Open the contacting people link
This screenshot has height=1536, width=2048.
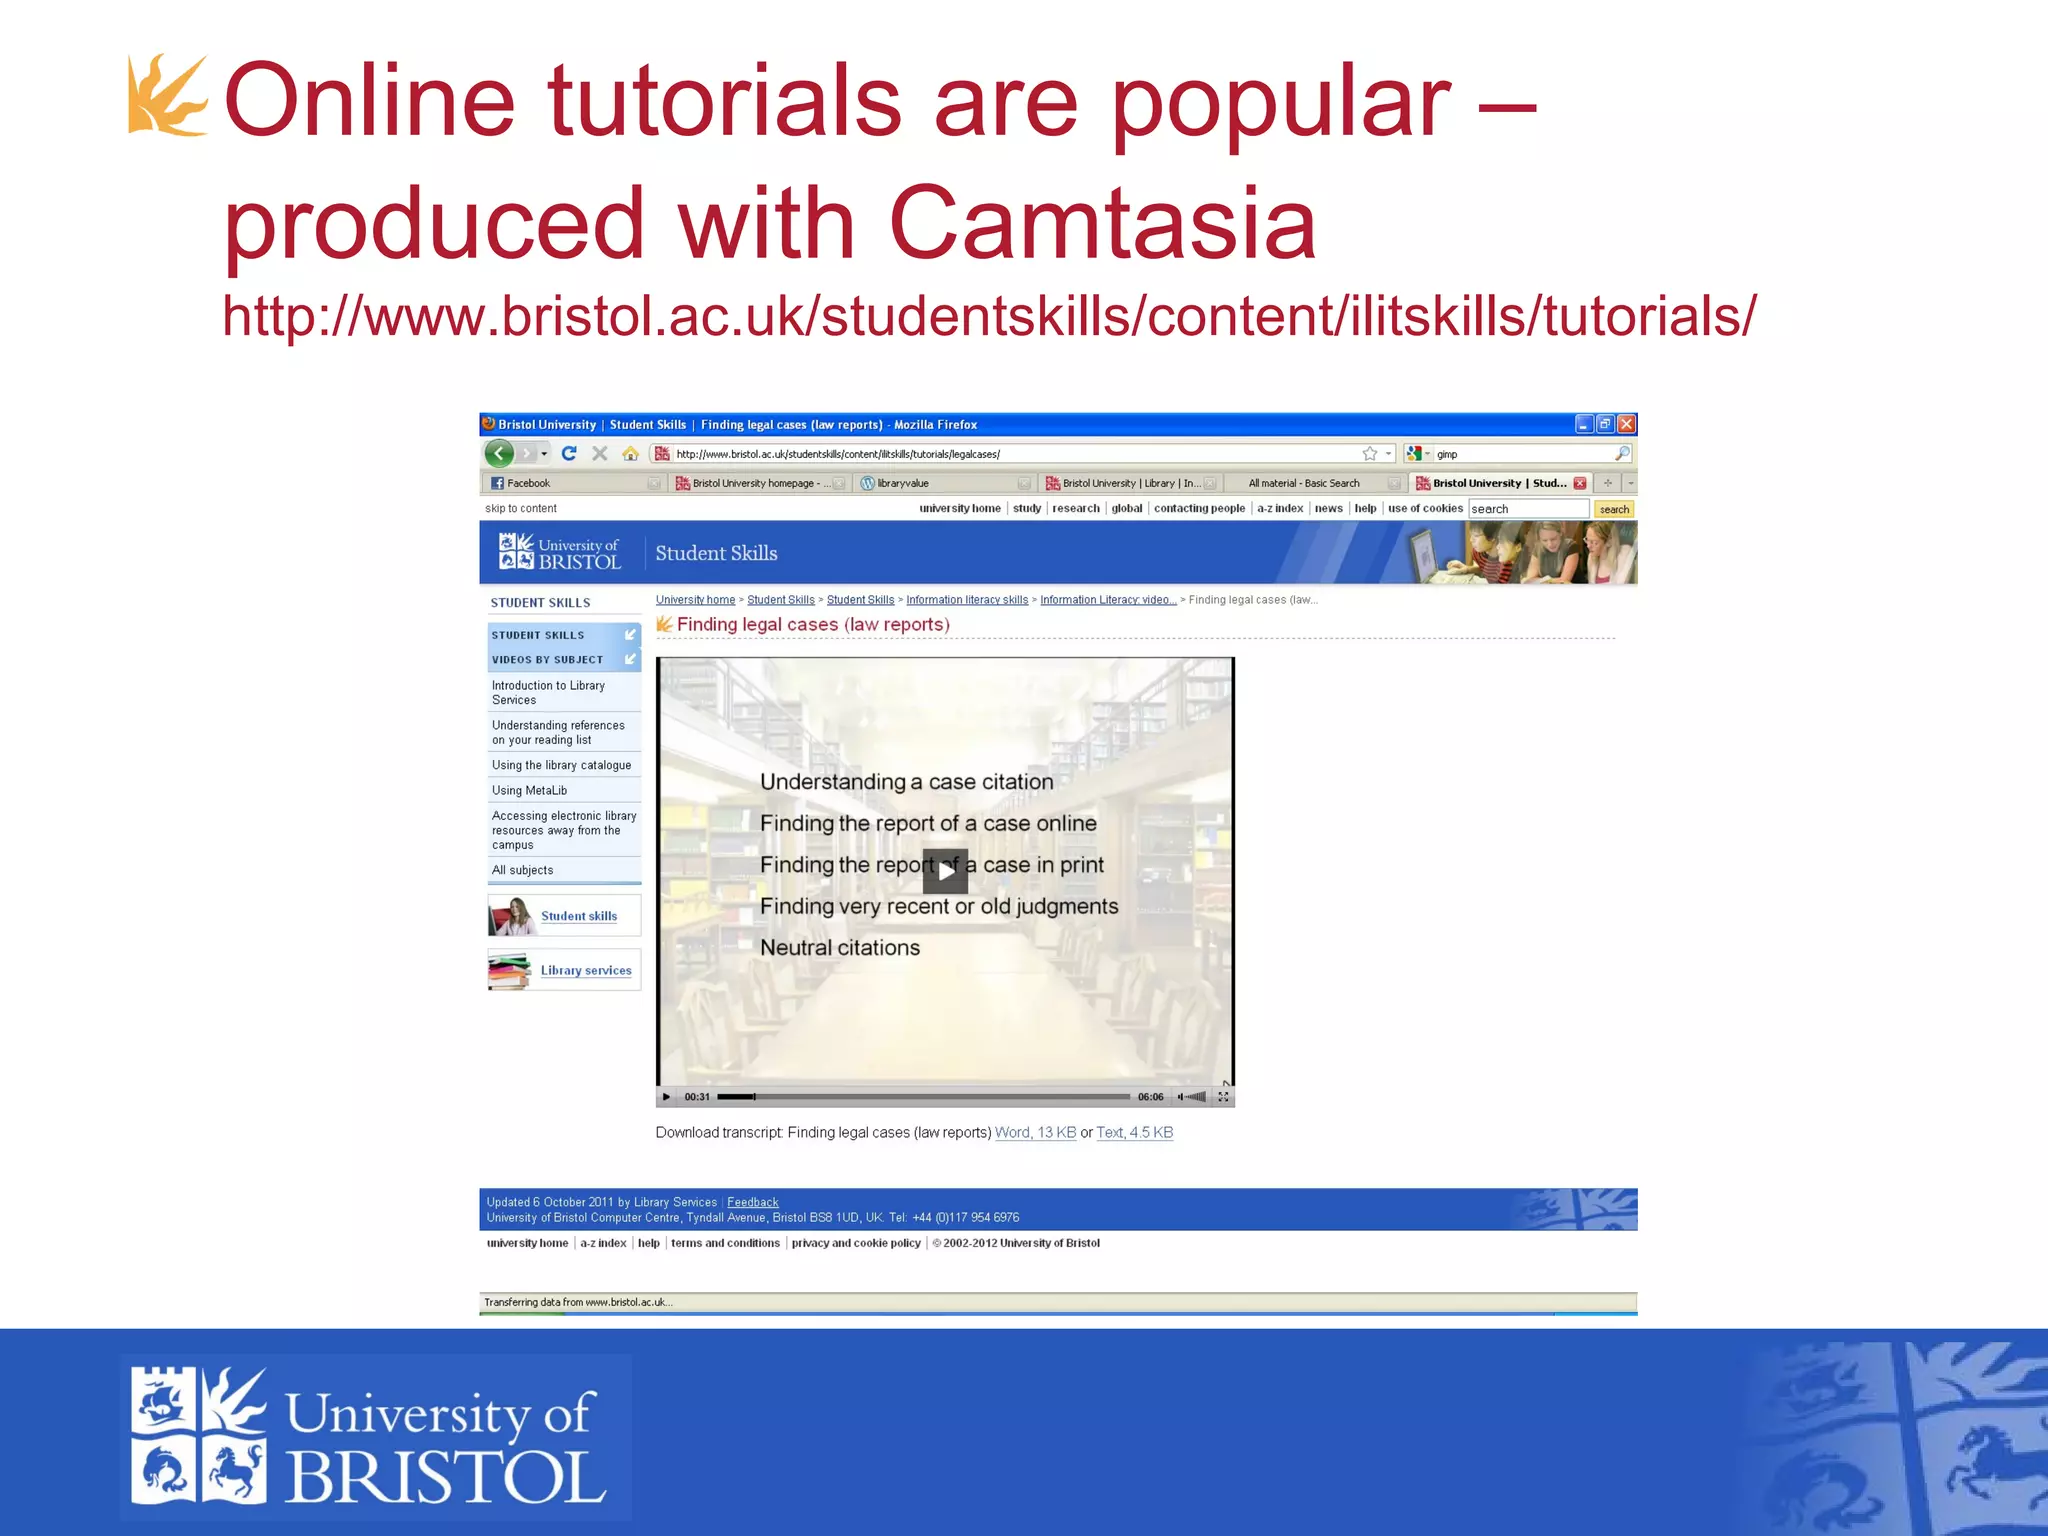(1199, 508)
